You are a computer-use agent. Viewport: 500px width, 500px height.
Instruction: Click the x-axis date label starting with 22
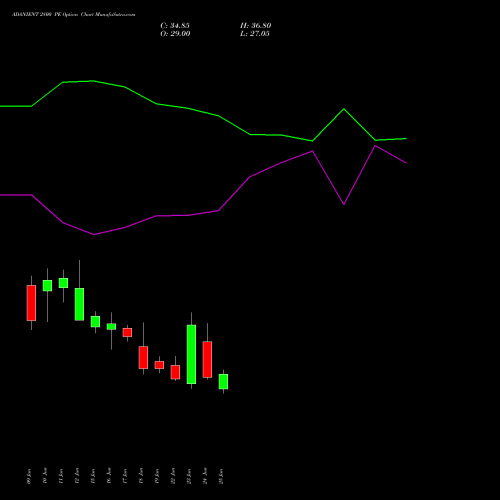[x=173, y=476]
